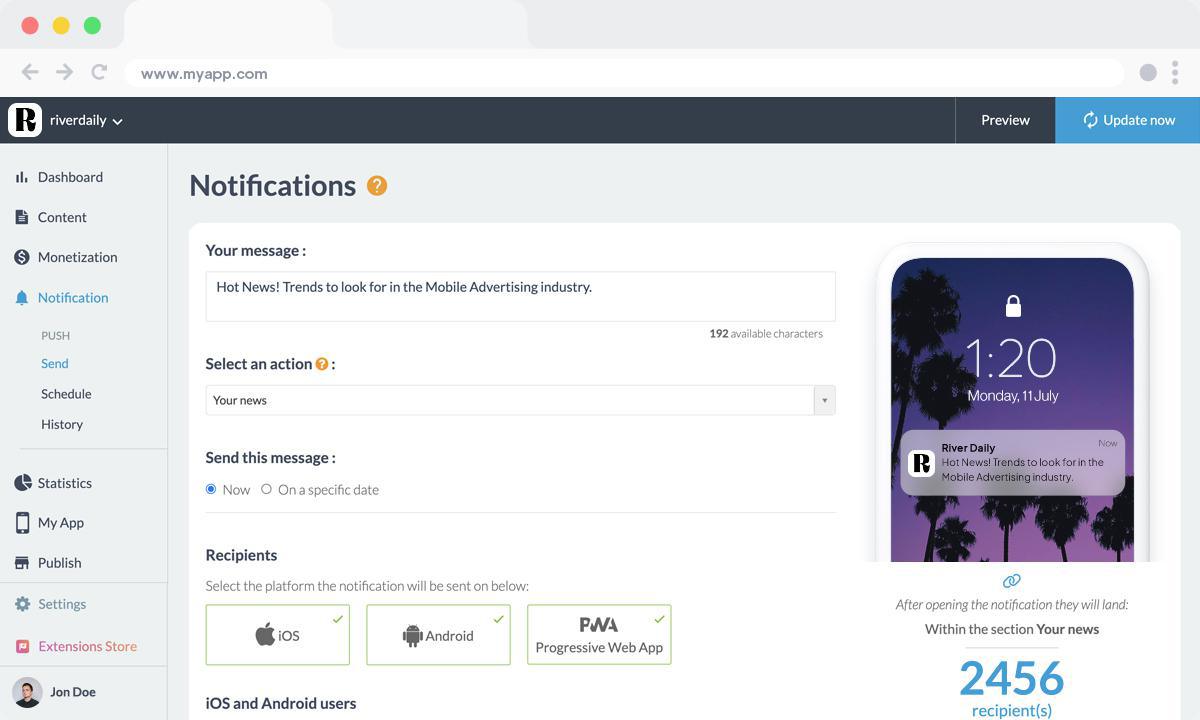Viewport: 1200px width, 720px height.
Task: Click the Jon Doe profile avatar
Action: tap(27, 692)
